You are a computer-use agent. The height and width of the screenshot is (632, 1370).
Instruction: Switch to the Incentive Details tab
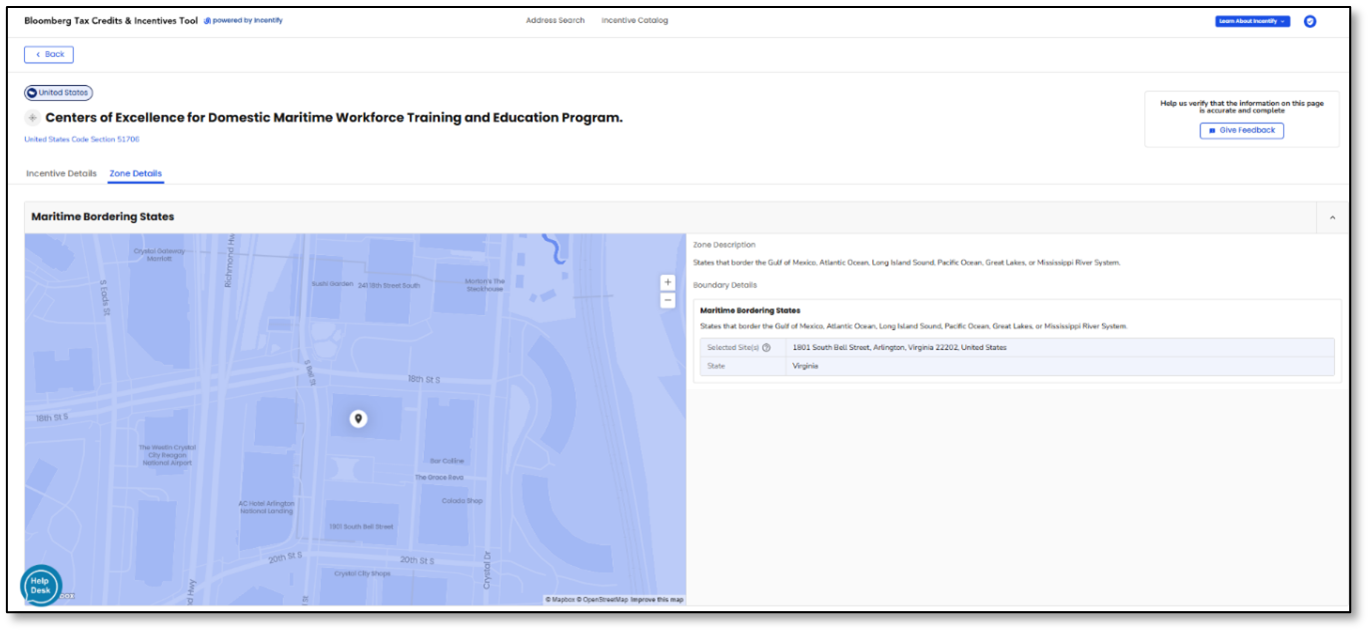click(61, 174)
